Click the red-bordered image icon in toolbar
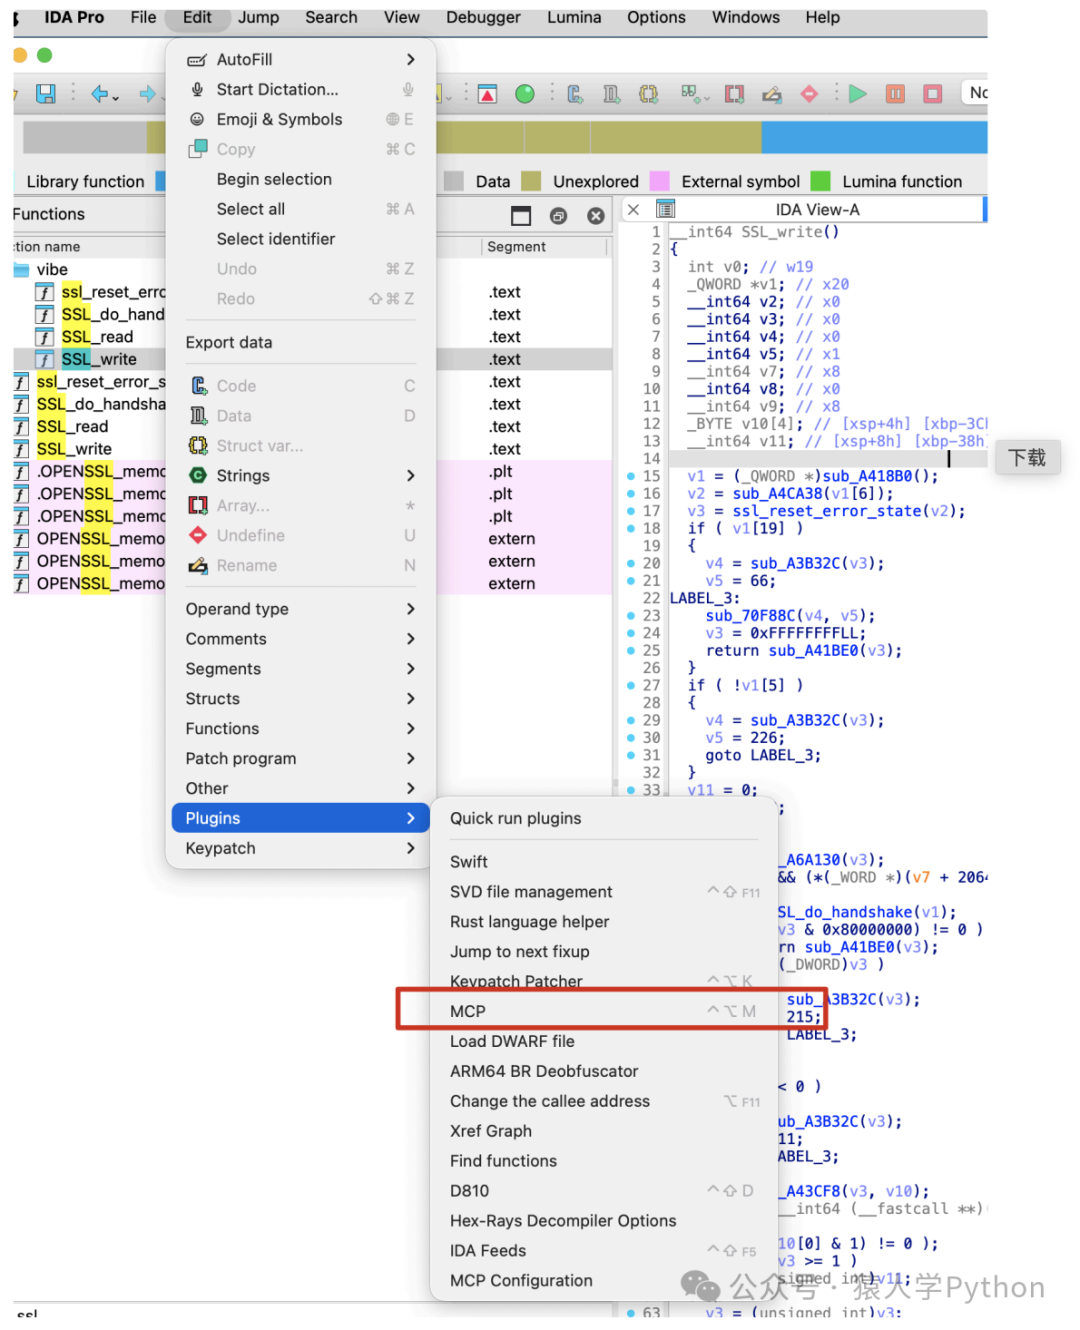The width and height of the screenshot is (1080, 1330). click(x=487, y=94)
